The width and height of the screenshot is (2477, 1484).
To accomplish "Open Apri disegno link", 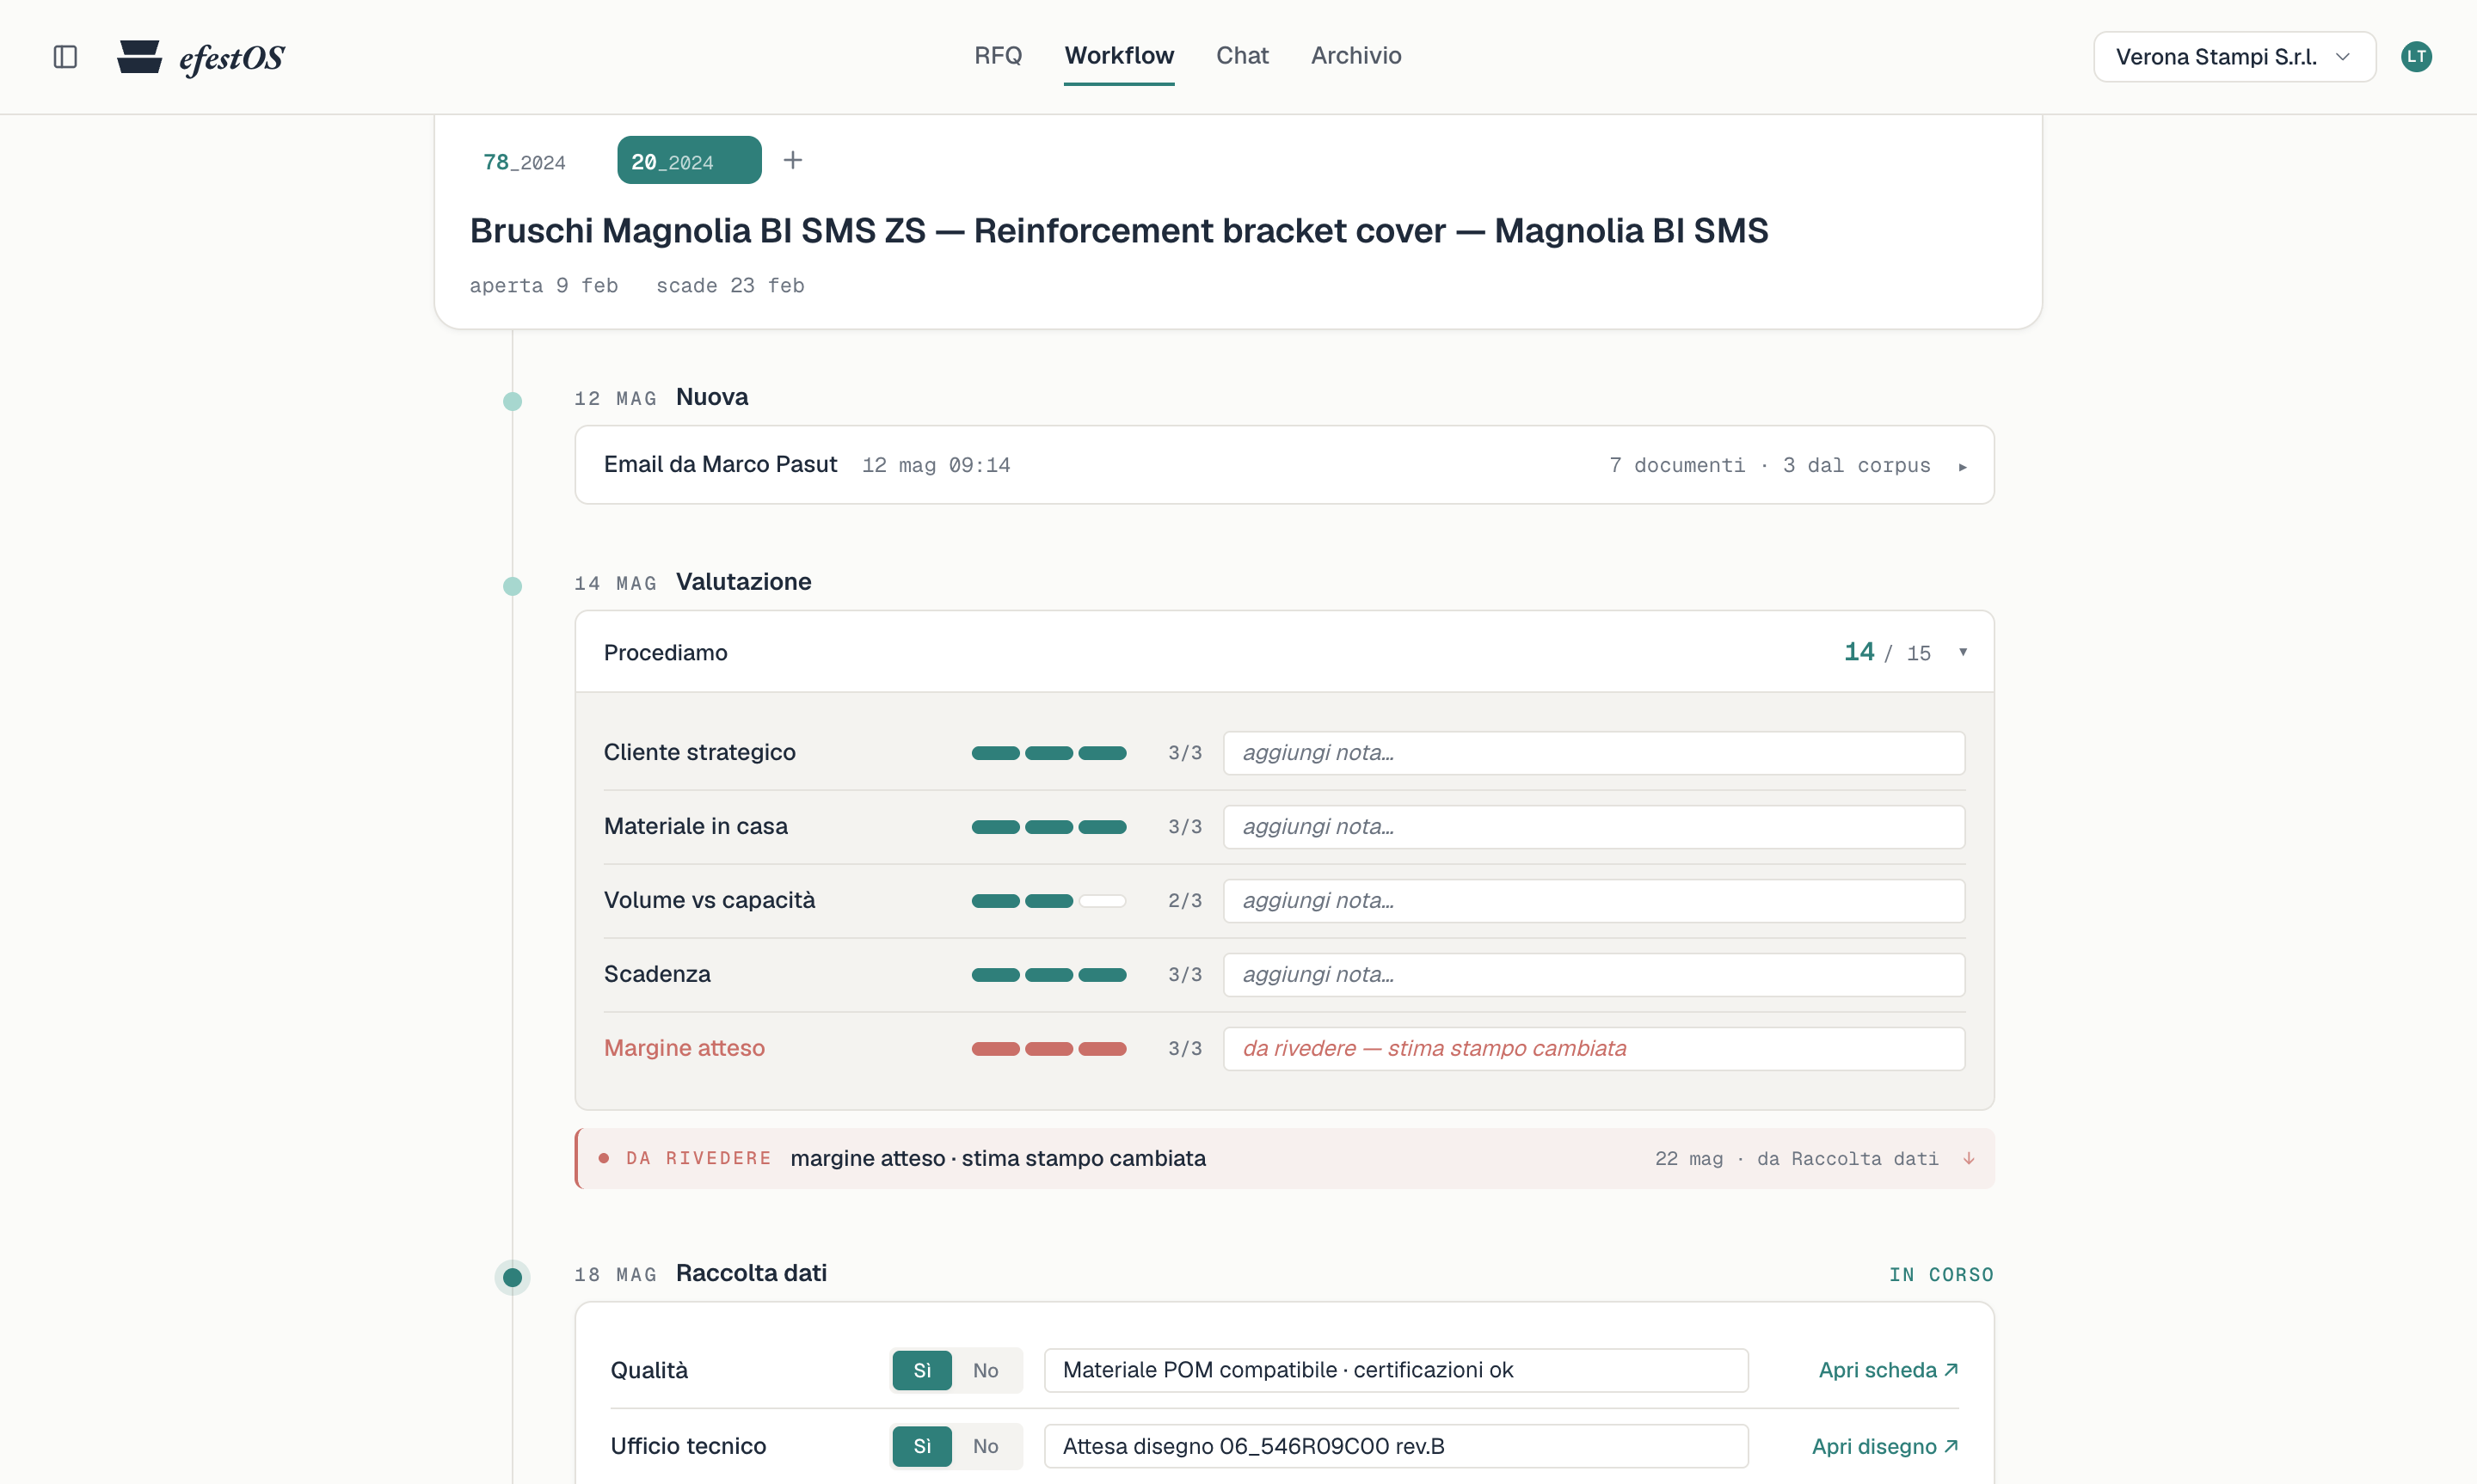I will tap(1884, 1446).
